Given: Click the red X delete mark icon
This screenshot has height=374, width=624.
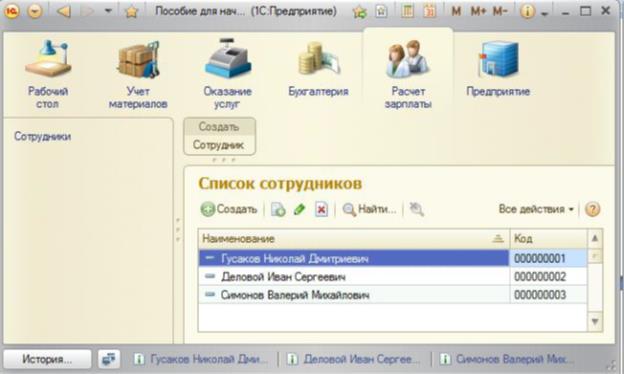Looking at the screenshot, I should [x=321, y=209].
